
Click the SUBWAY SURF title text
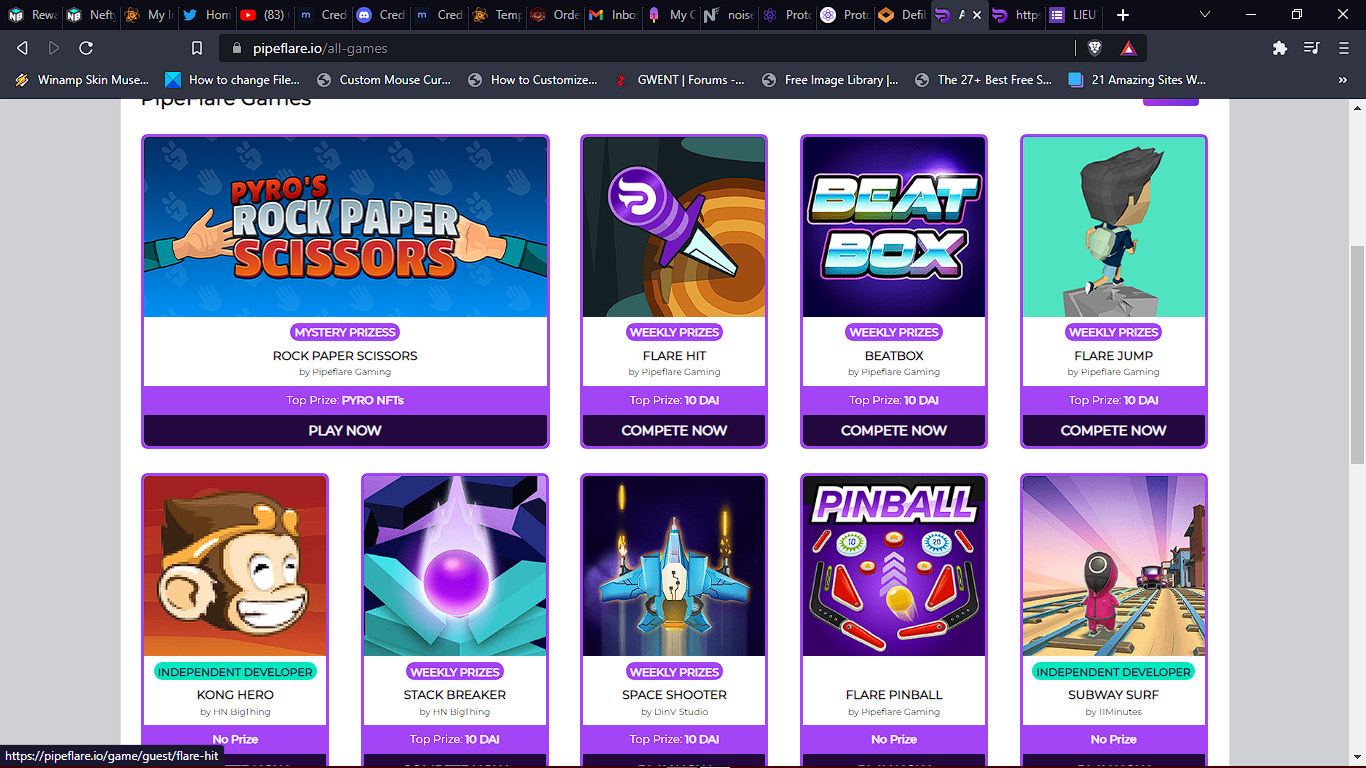tap(1114, 695)
